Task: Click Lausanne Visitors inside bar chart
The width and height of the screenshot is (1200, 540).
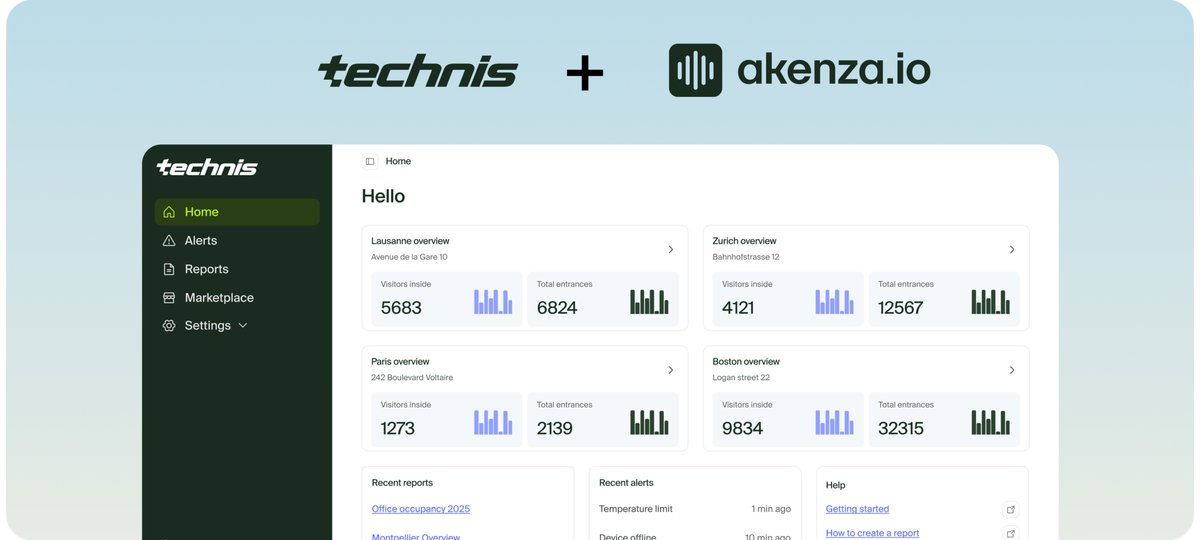Action: click(493, 302)
